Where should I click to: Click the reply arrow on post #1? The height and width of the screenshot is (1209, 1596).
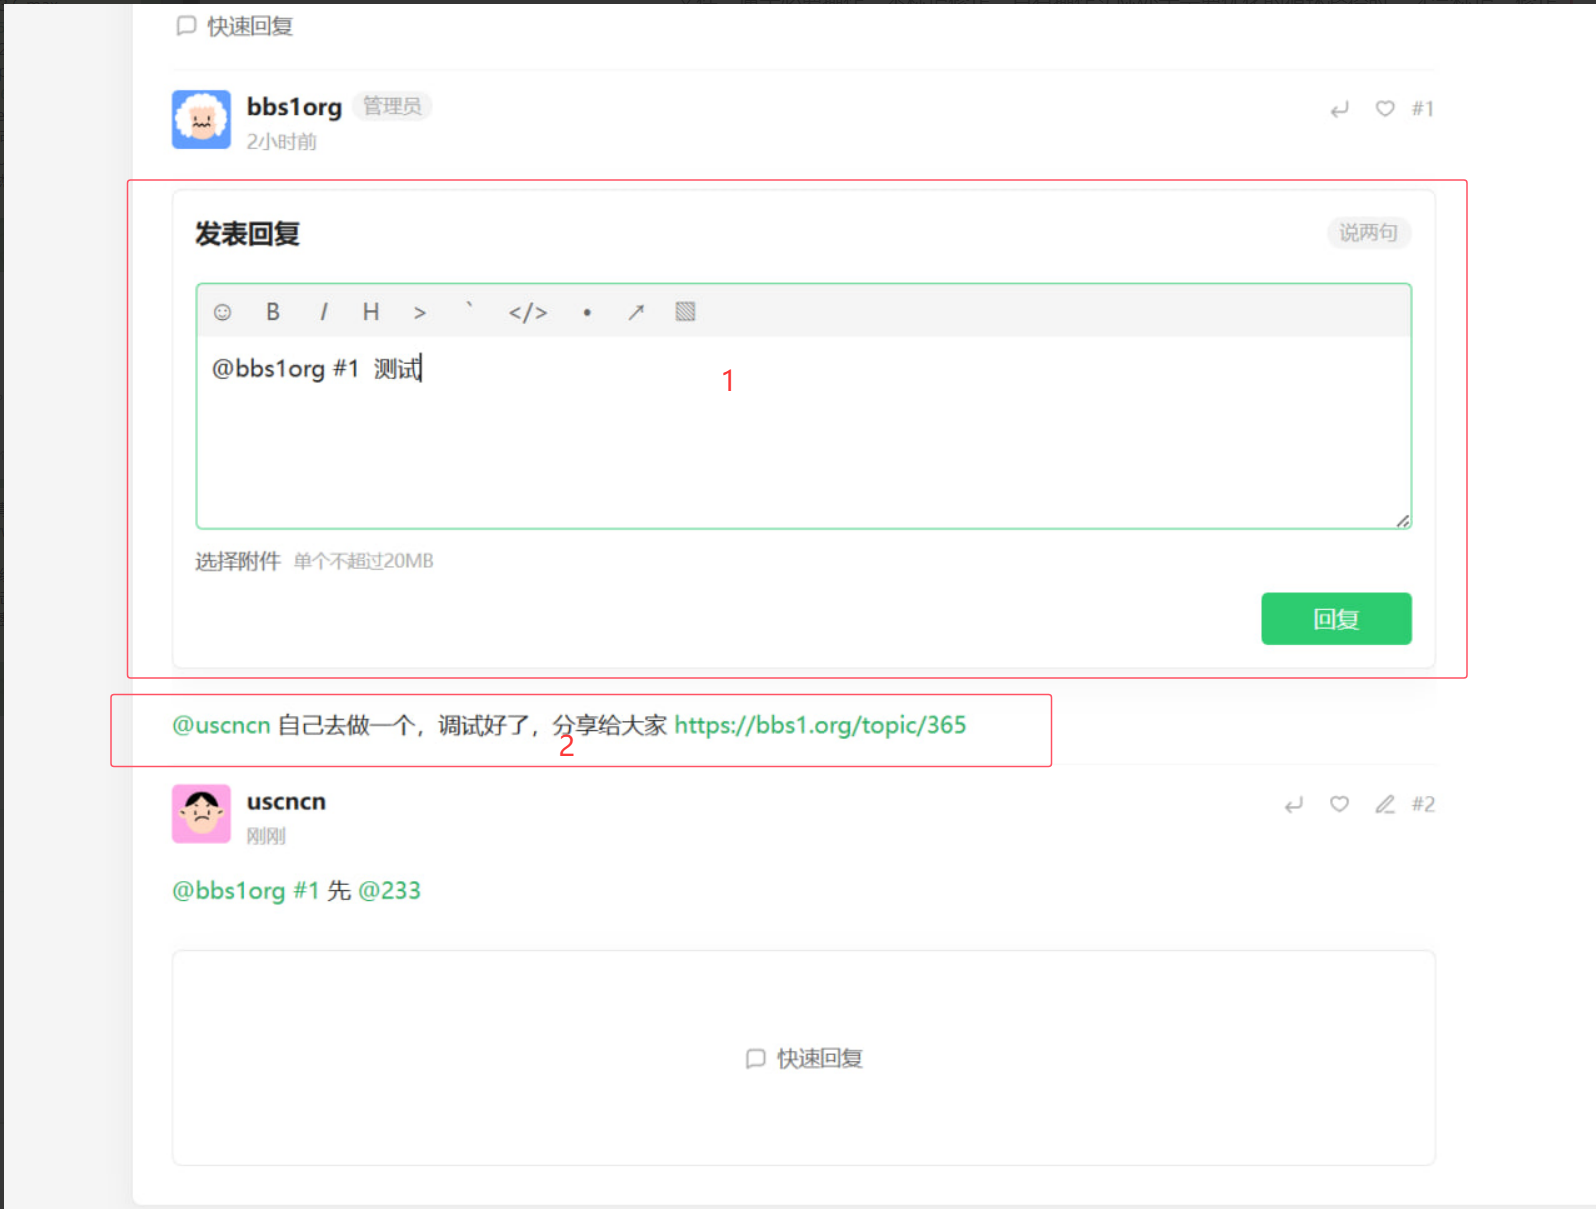tap(1340, 109)
